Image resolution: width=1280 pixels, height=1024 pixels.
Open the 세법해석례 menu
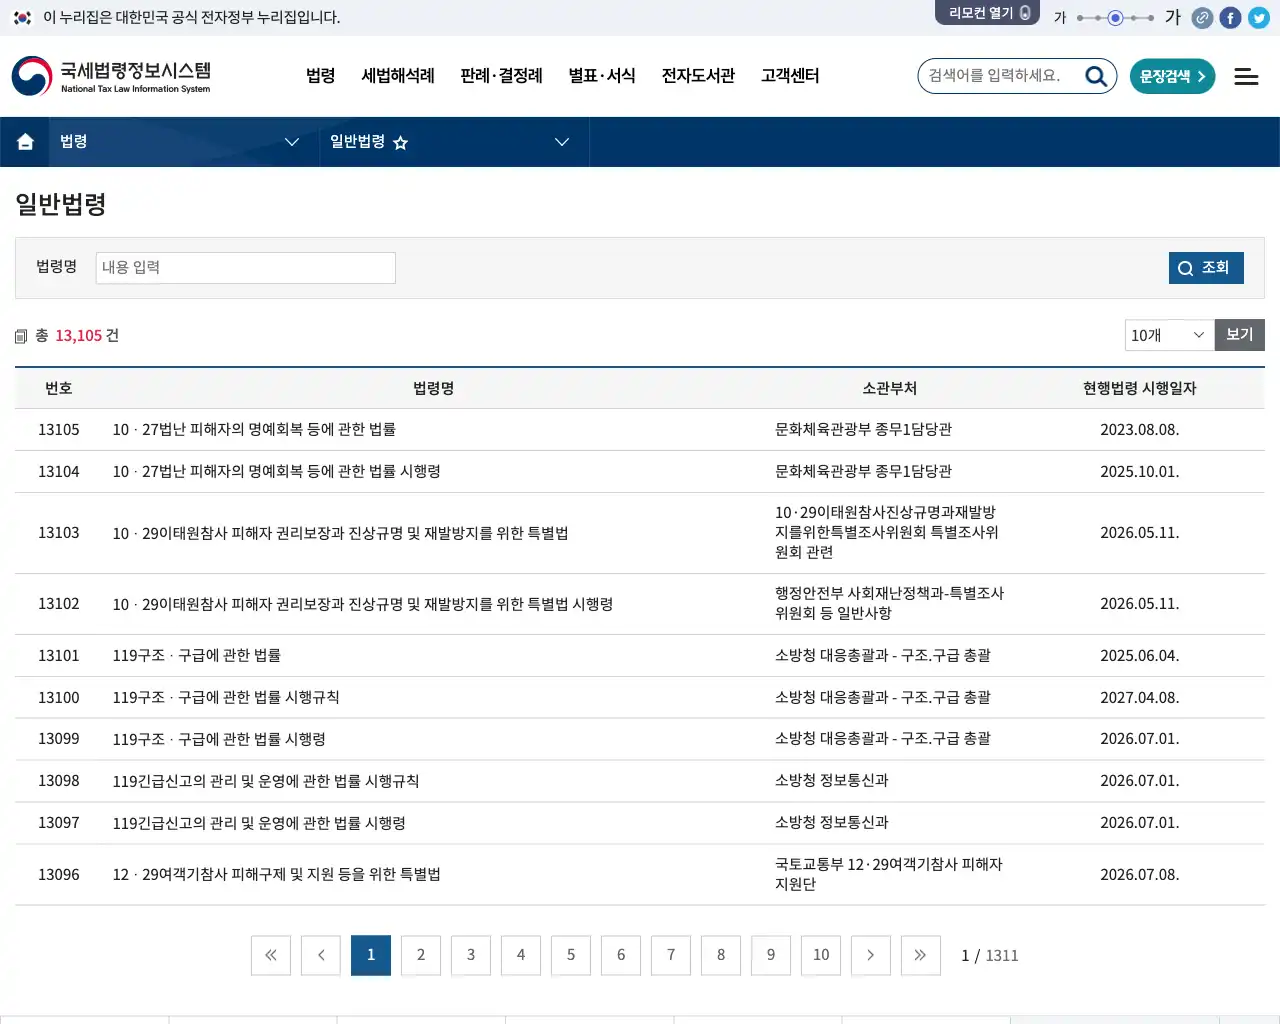pos(398,76)
